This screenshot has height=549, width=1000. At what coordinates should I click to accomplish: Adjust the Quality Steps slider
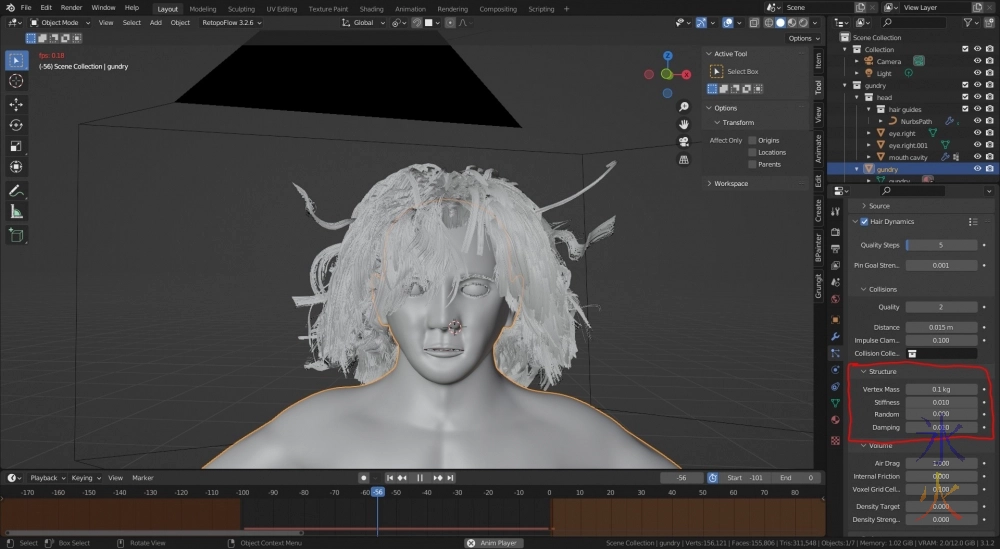click(x=941, y=245)
